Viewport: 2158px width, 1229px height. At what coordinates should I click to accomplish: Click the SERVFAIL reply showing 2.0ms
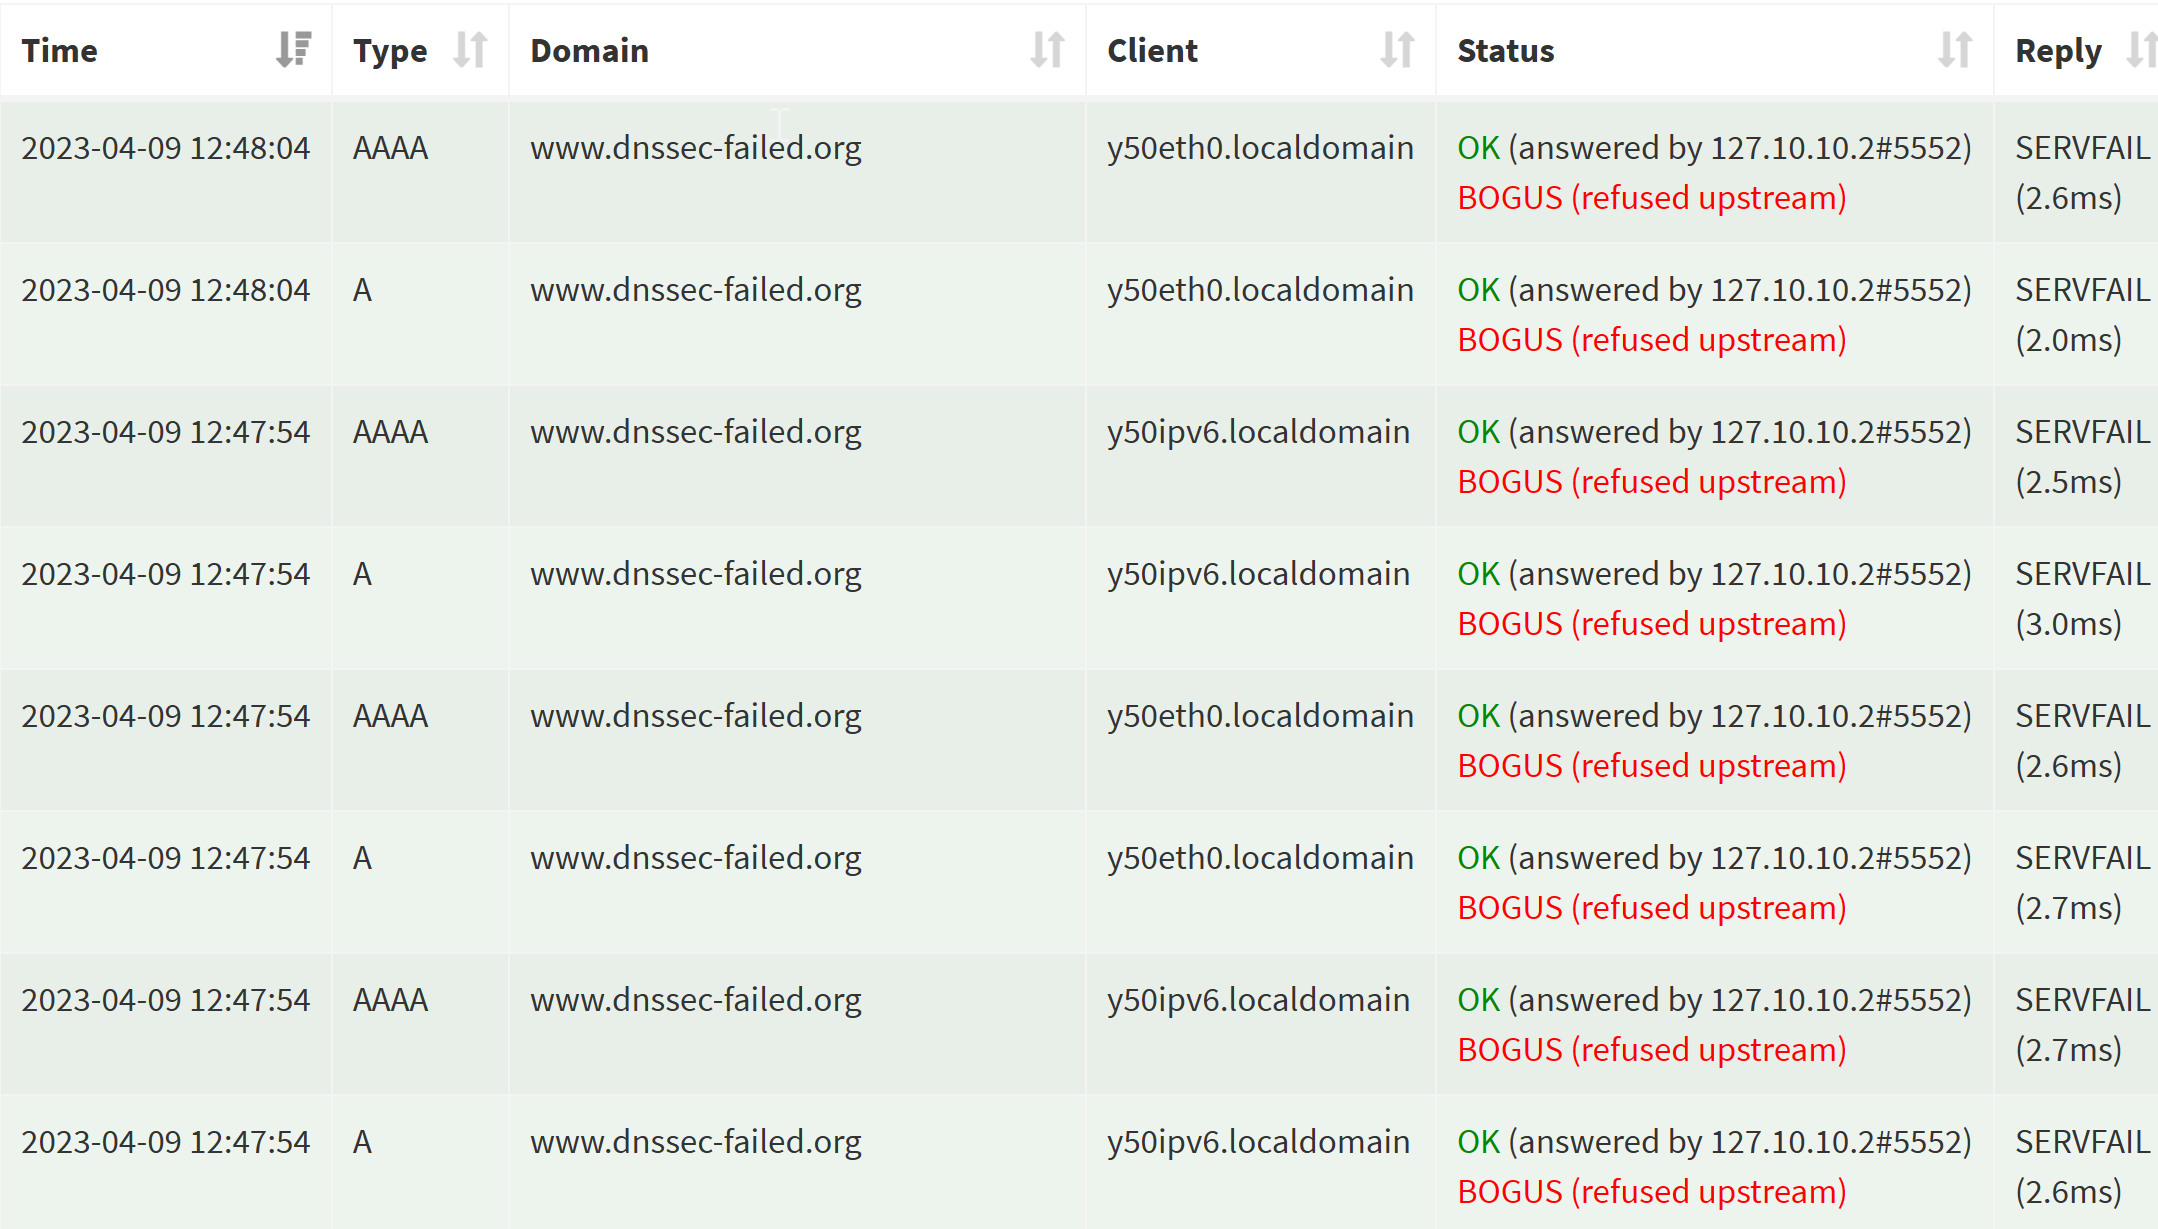(x=2082, y=314)
